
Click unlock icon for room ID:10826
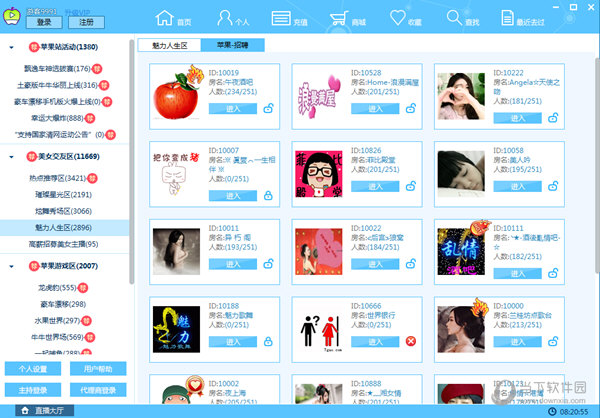coord(411,186)
